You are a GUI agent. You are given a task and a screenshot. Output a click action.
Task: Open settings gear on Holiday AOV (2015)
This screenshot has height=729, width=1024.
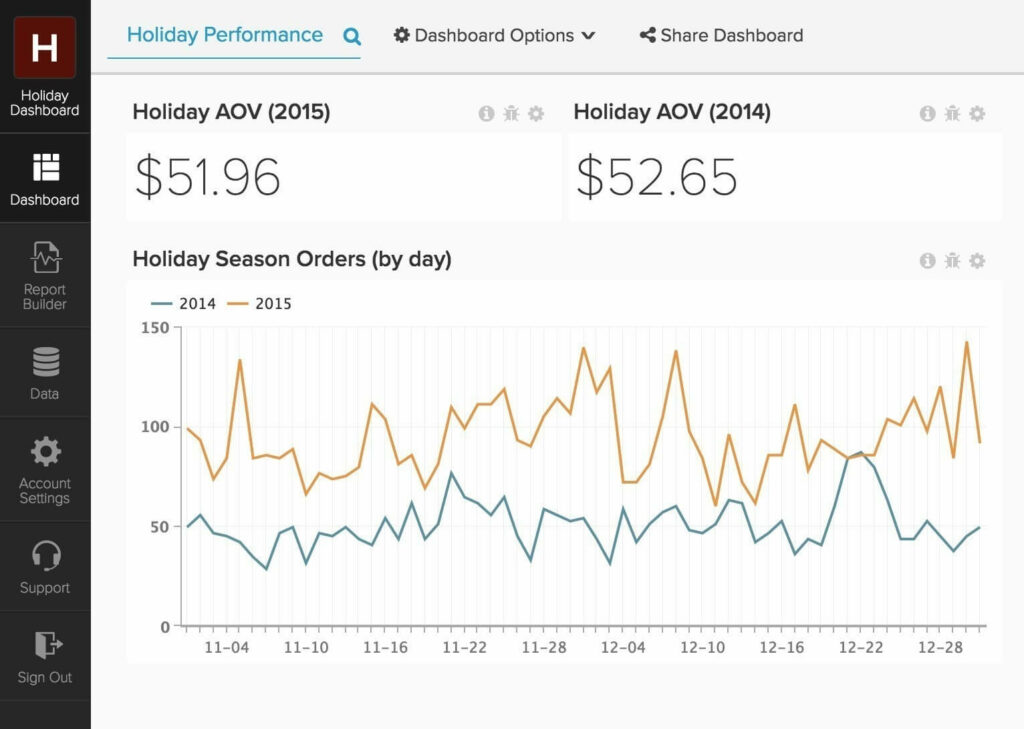click(x=536, y=114)
